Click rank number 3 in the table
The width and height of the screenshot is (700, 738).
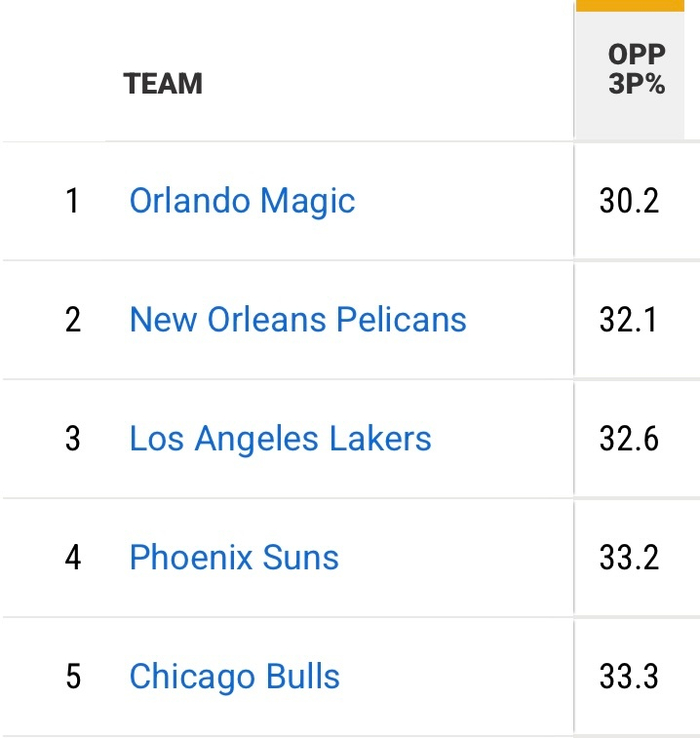coord(72,439)
